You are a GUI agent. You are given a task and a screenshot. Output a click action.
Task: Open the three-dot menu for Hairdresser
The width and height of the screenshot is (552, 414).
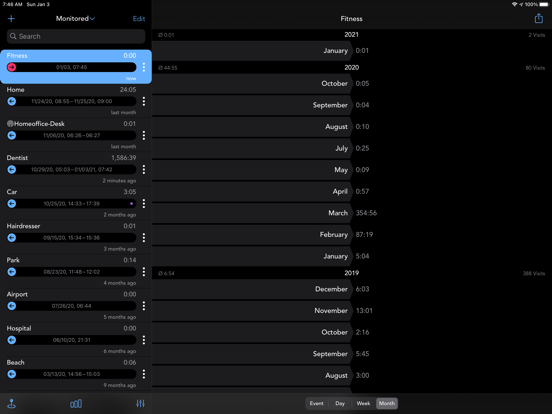pyautogui.click(x=144, y=238)
